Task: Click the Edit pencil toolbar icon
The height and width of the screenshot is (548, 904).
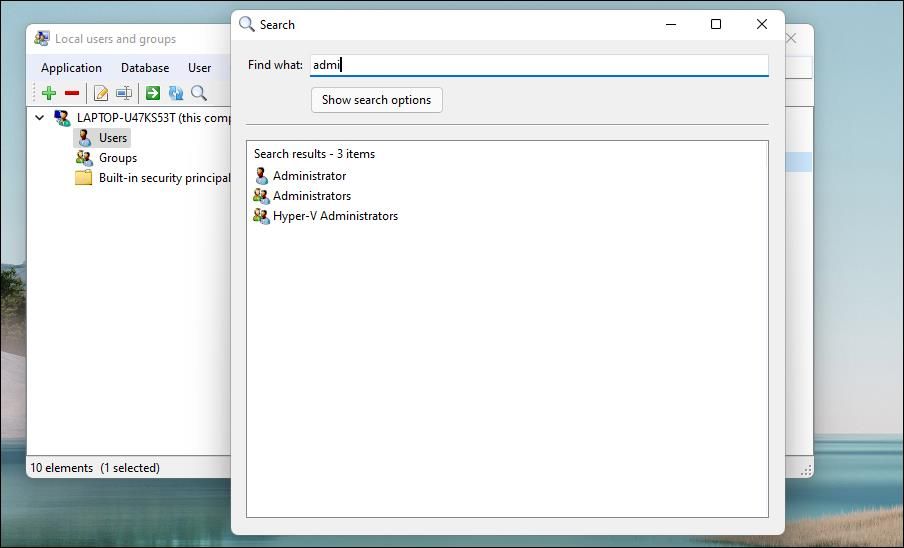Action: (101, 93)
